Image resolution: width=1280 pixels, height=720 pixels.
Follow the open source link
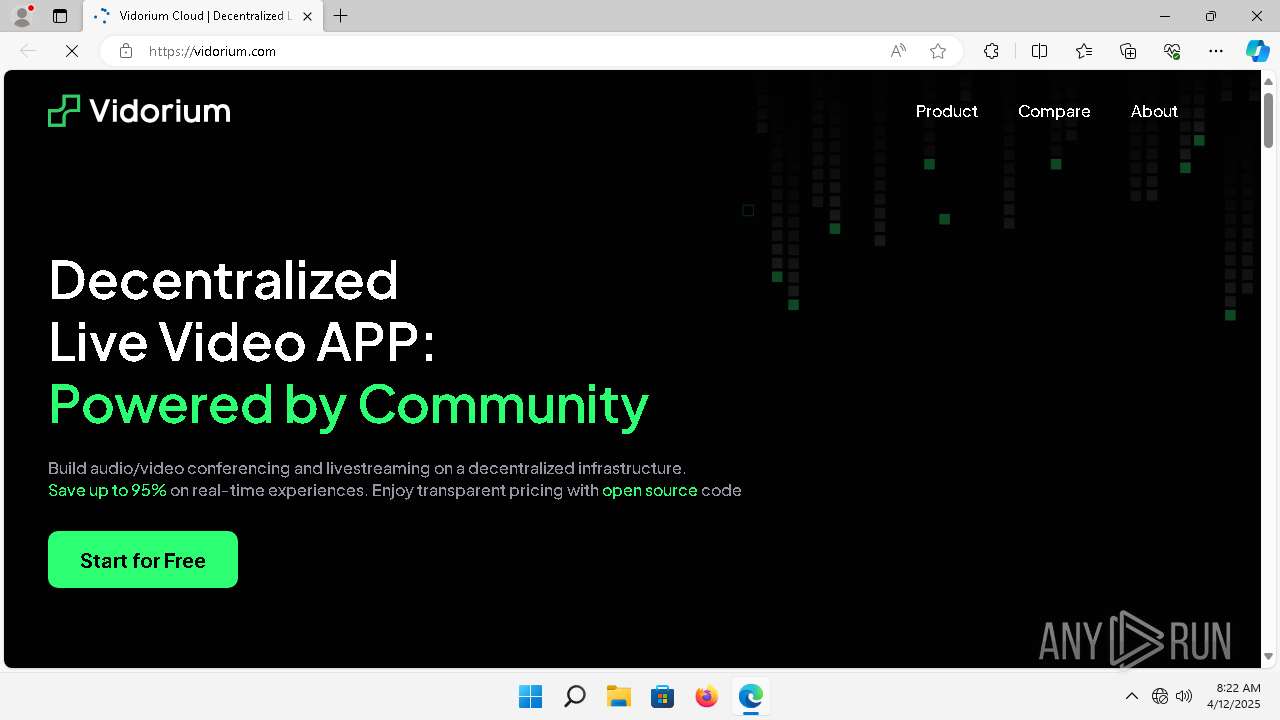(649, 490)
